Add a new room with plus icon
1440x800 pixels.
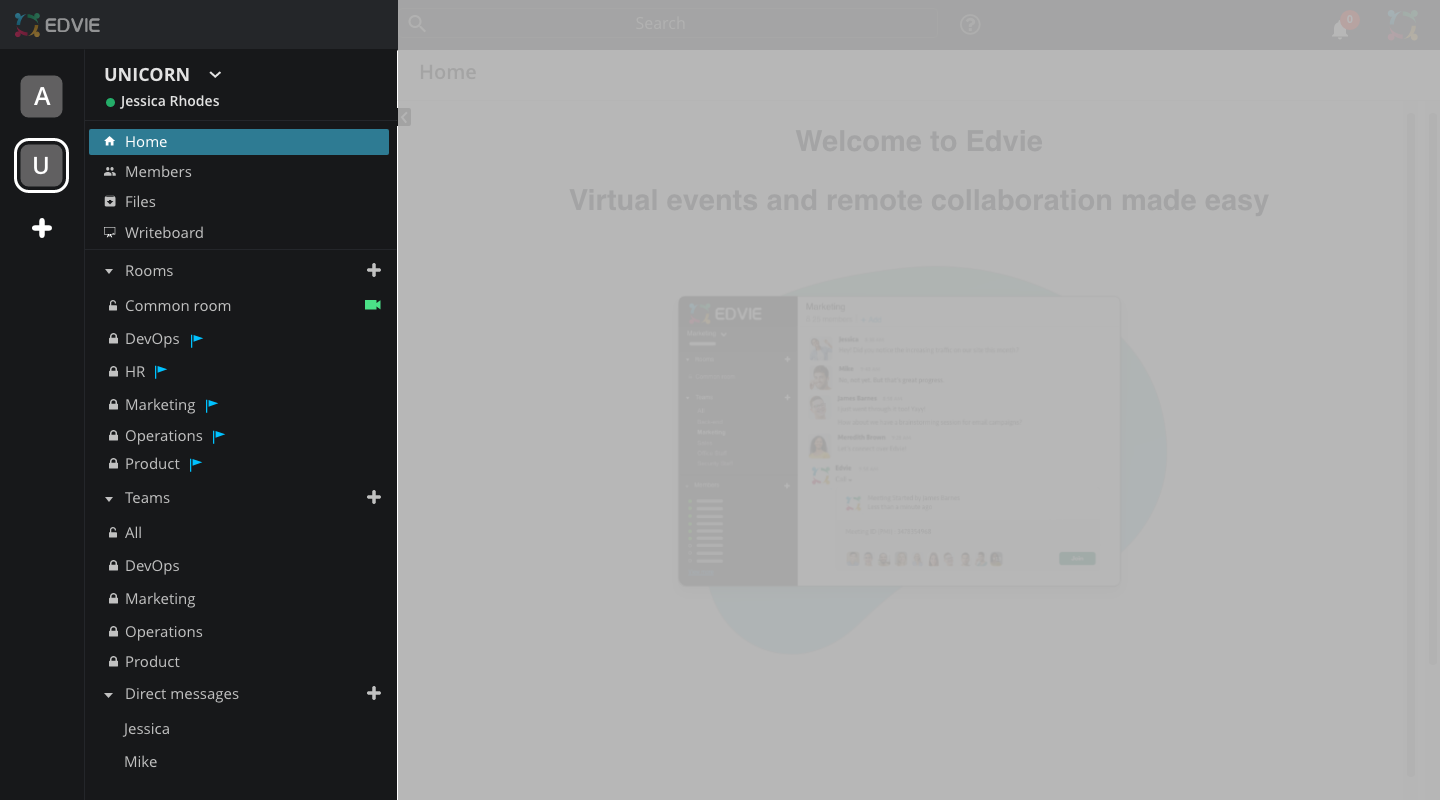coord(374,270)
